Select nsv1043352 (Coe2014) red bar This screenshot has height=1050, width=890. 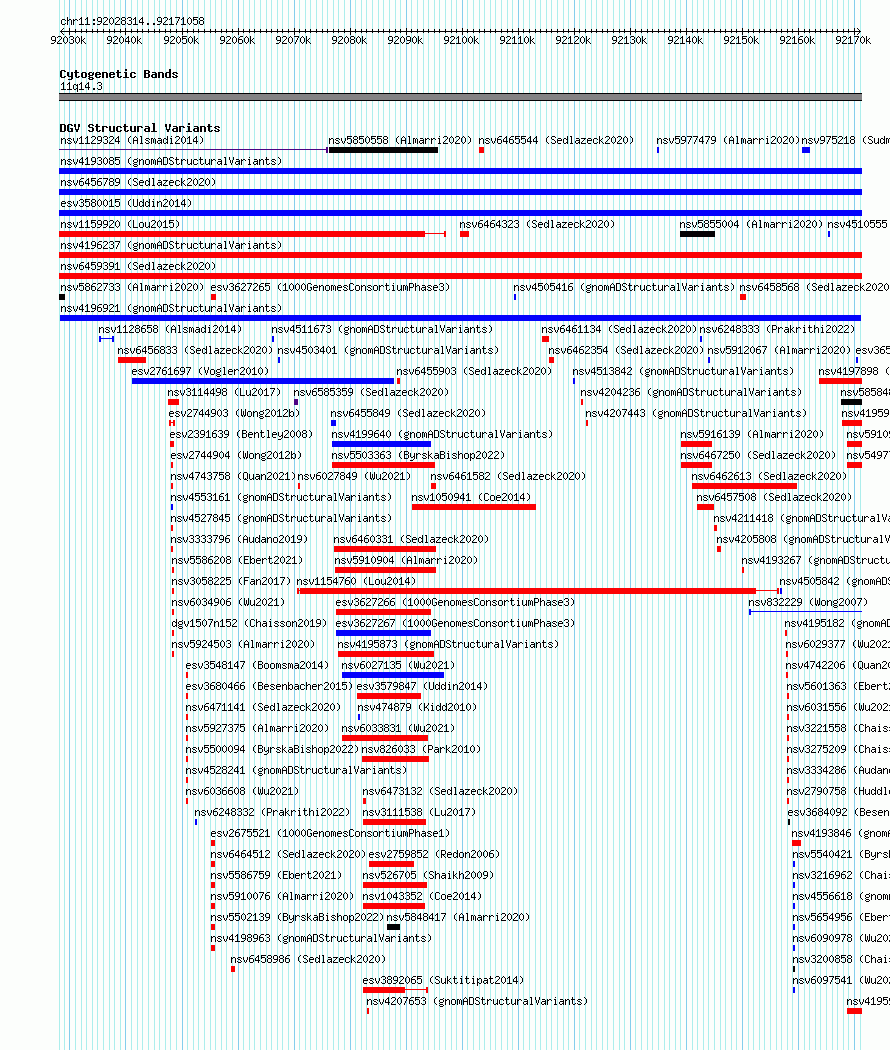click(394, 906)
